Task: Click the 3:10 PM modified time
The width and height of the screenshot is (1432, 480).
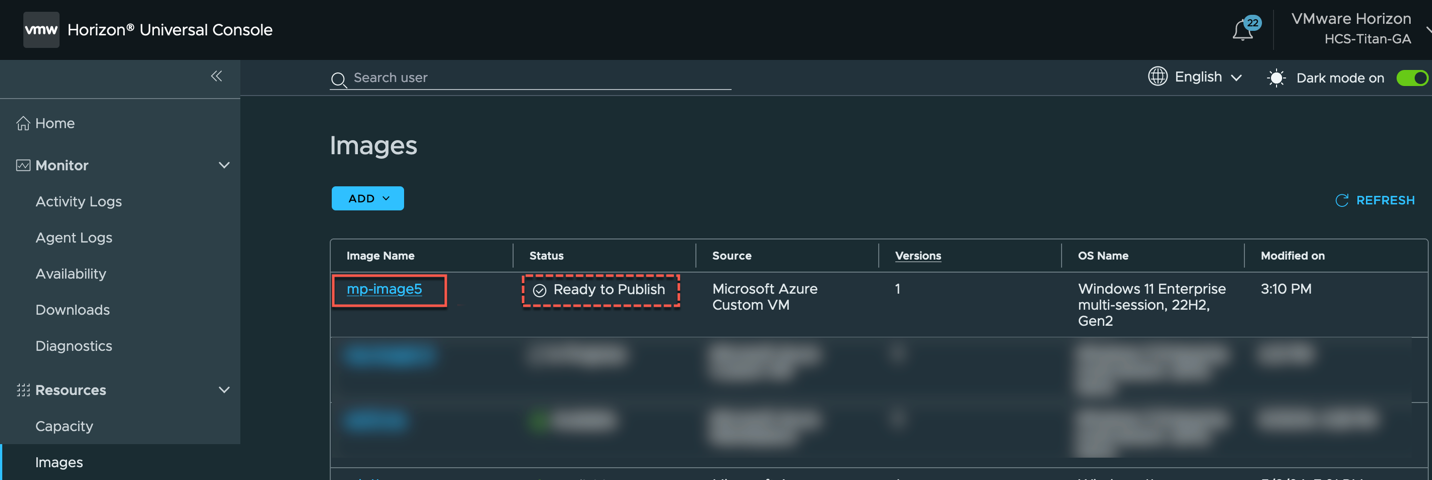Action: coord(1286,289)
